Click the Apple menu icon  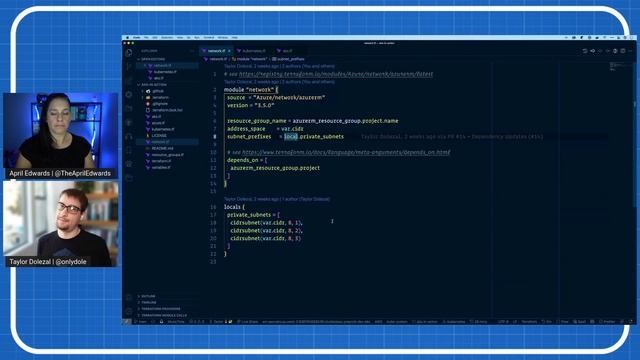(x=127, y=38)
